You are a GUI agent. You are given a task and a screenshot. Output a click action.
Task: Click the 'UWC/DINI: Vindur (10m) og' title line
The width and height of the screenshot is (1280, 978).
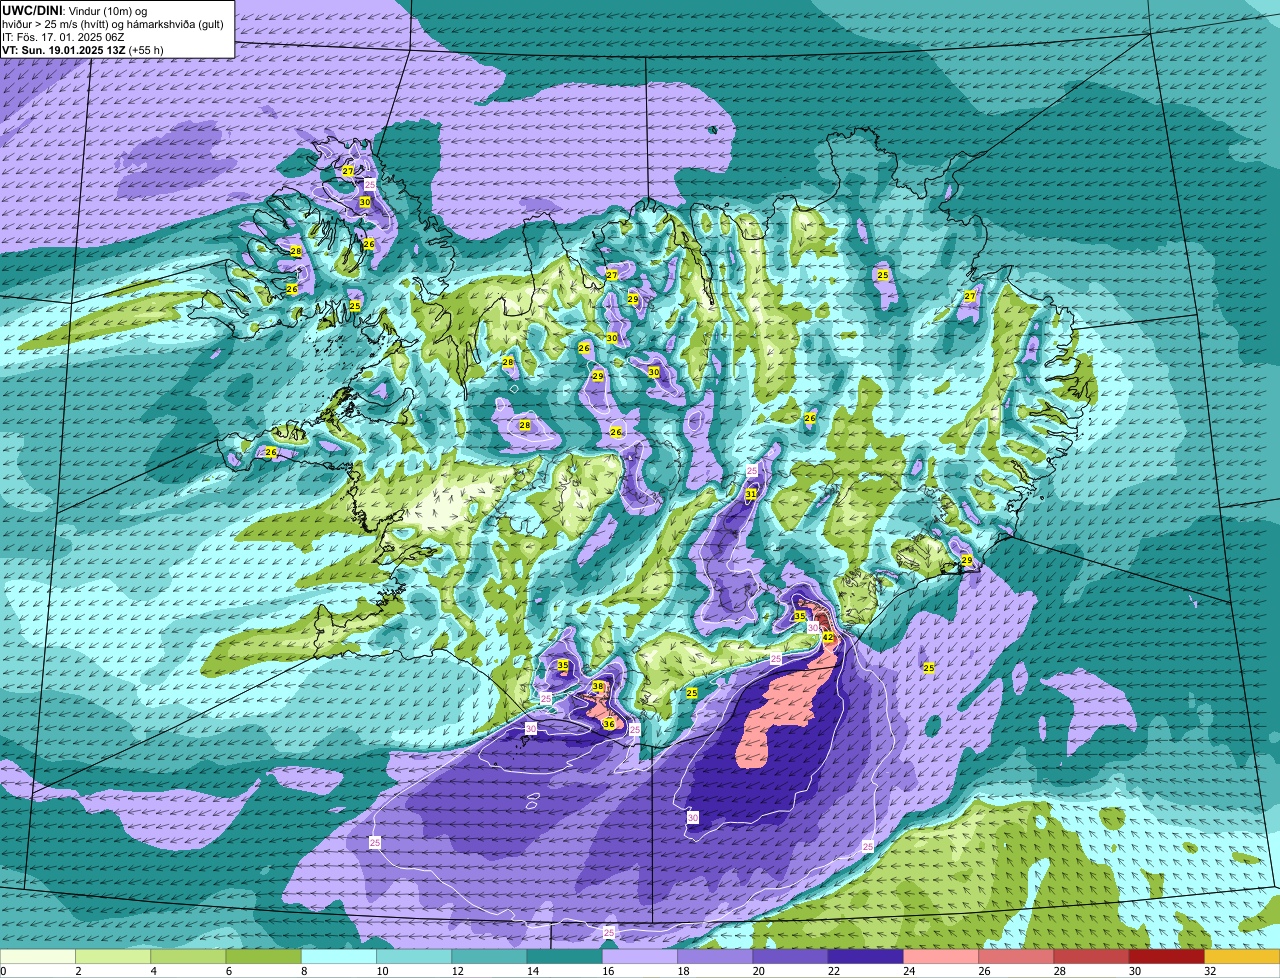[x=75, y=10]
